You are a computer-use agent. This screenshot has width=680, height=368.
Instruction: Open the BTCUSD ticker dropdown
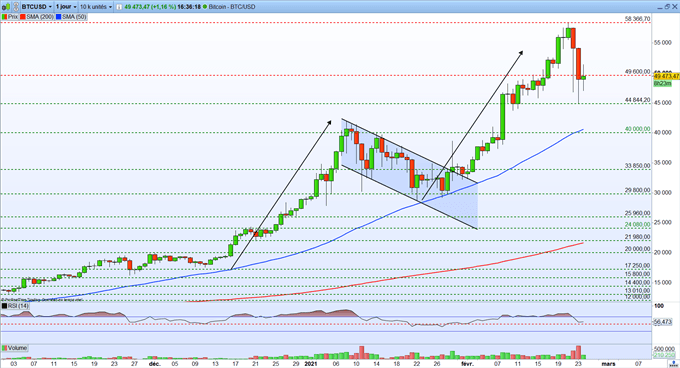(x=37, y=7)
